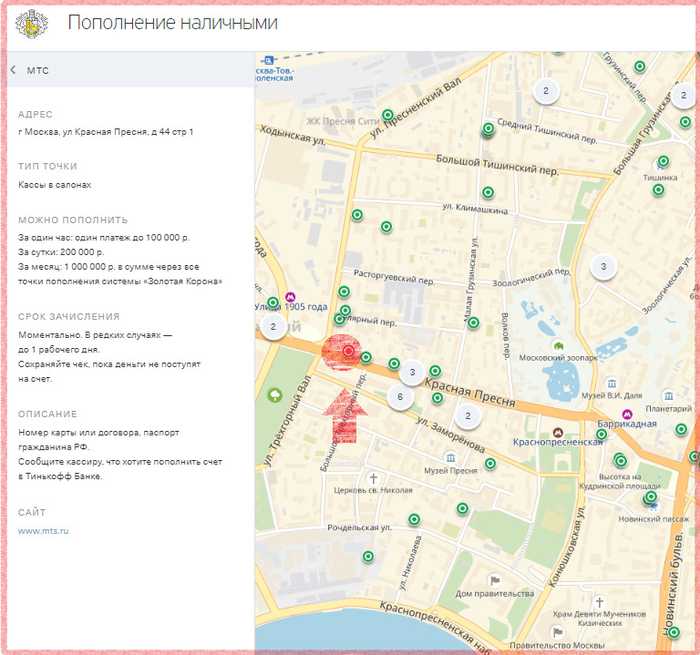Click the Церковь св. Николая cross icon
Image resolution: width=700 pixels, height=655 pixels.
(x=373, y=478)
